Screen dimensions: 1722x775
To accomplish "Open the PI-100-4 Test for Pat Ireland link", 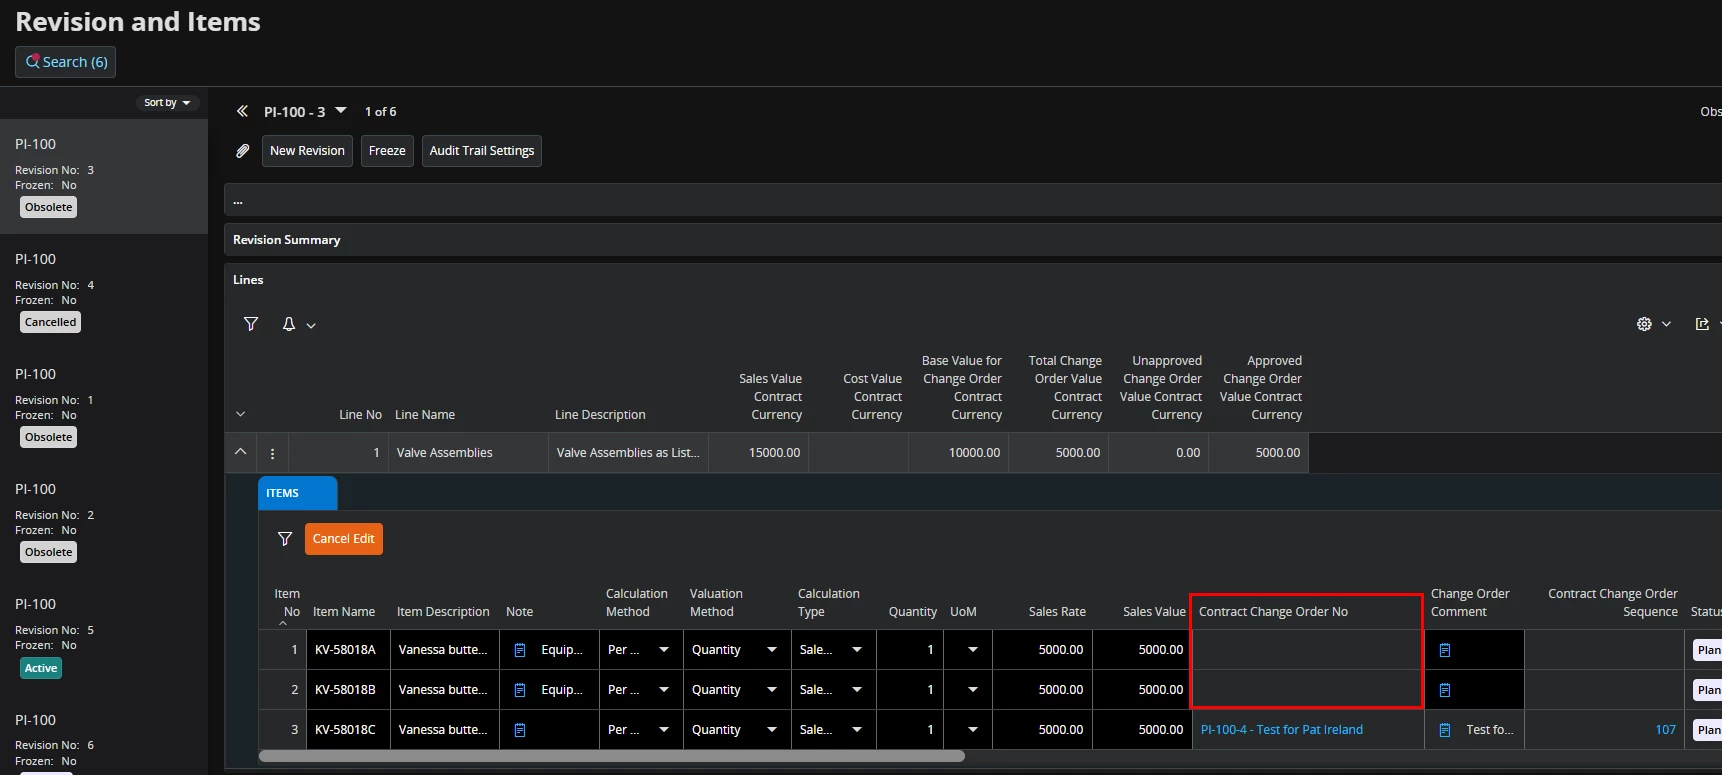I will [1281, 730].
